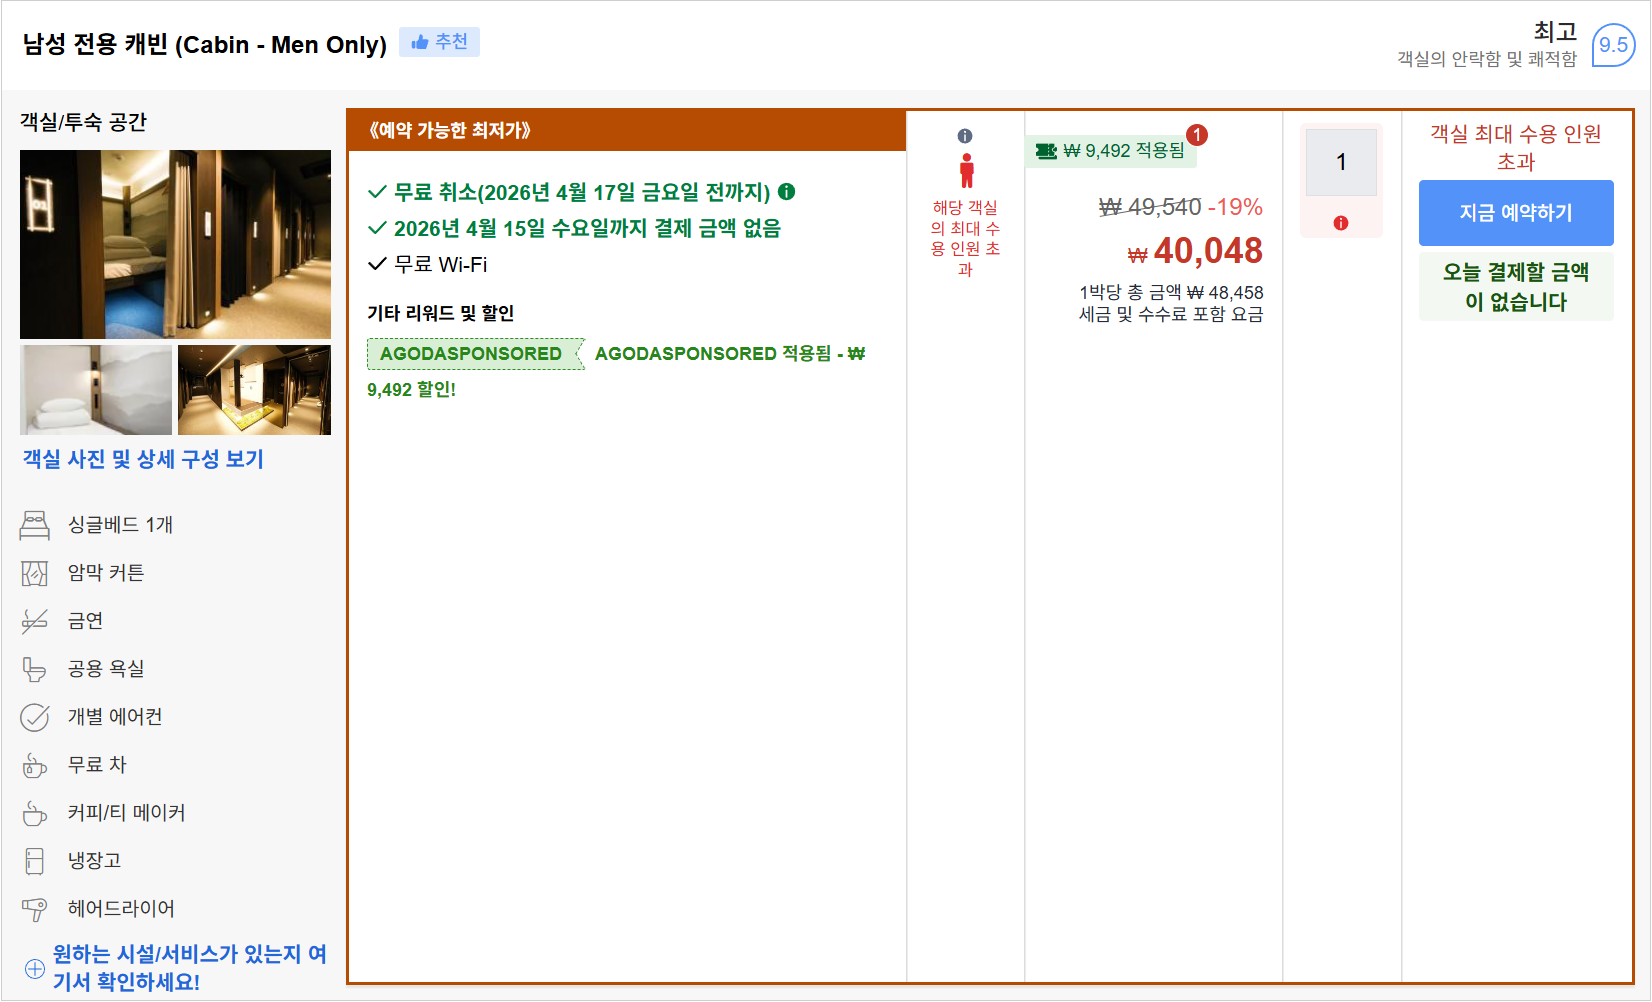
Task: Click the single bed icon
Action: point(35,525)
